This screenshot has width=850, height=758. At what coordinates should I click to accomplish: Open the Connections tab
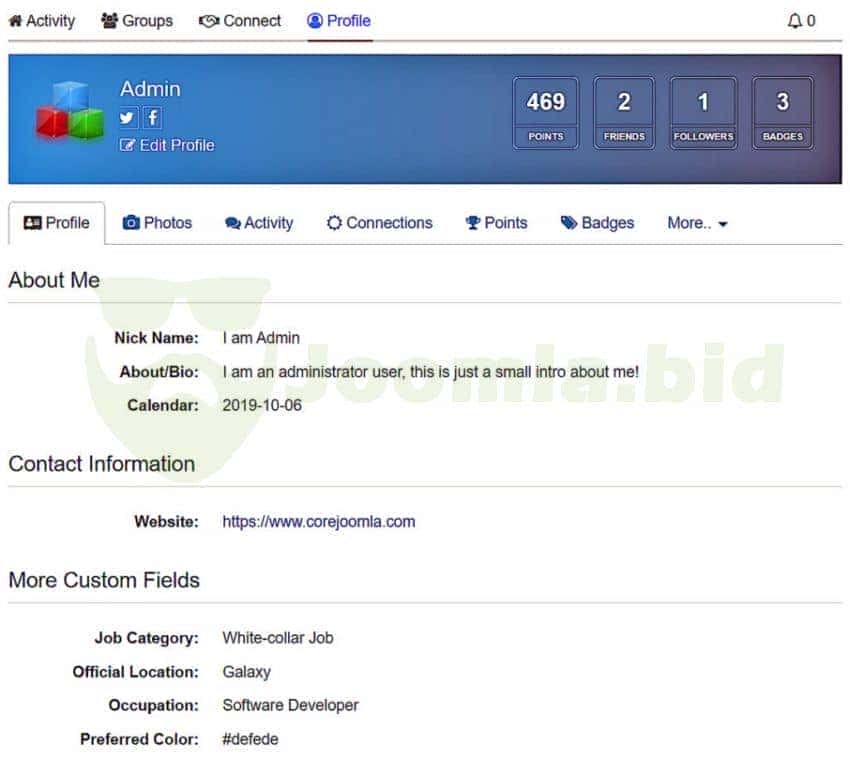[x=379, y=223]
